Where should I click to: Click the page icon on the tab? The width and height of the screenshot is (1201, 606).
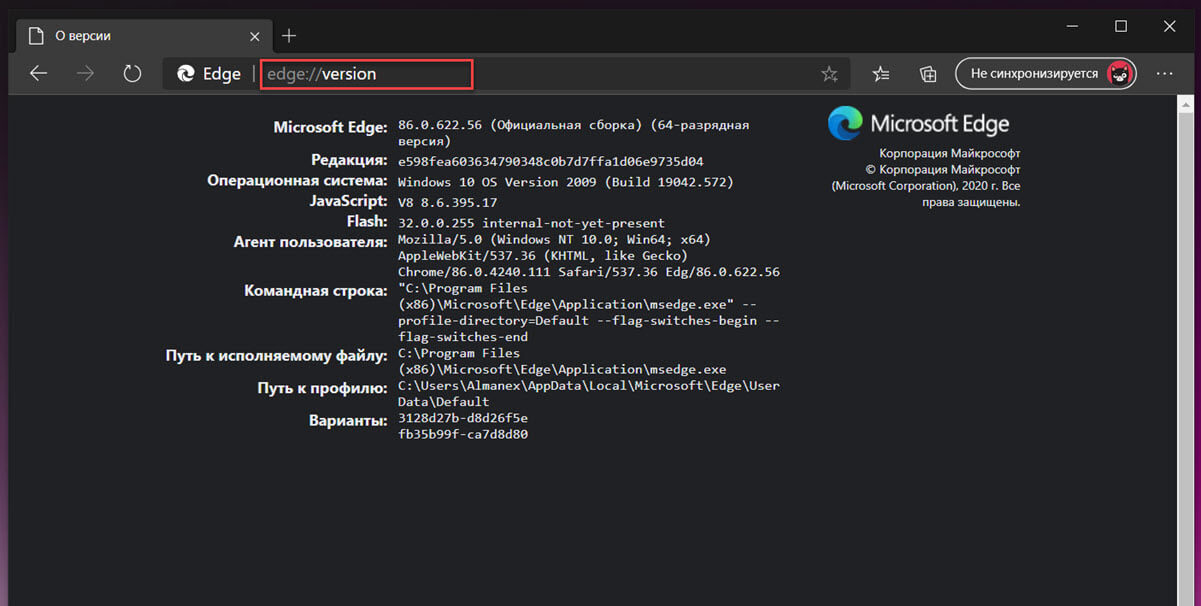[37, 36]
